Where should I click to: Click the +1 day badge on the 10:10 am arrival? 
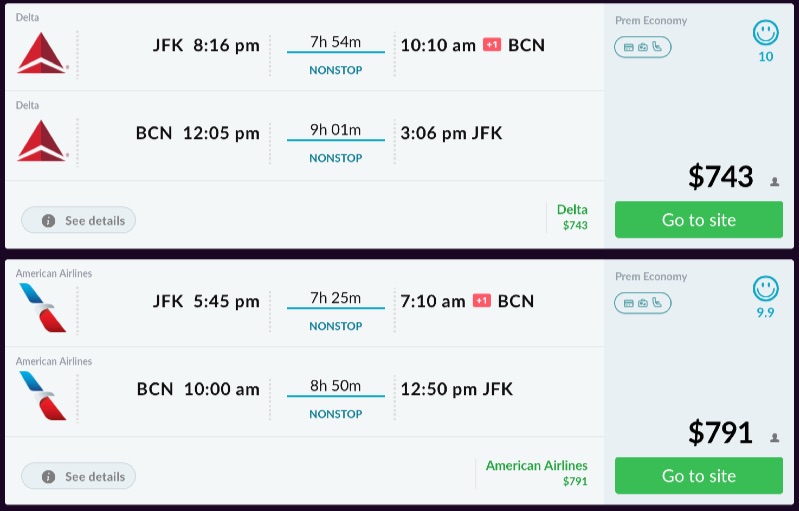pyautogui.click(x=491, y=45)
